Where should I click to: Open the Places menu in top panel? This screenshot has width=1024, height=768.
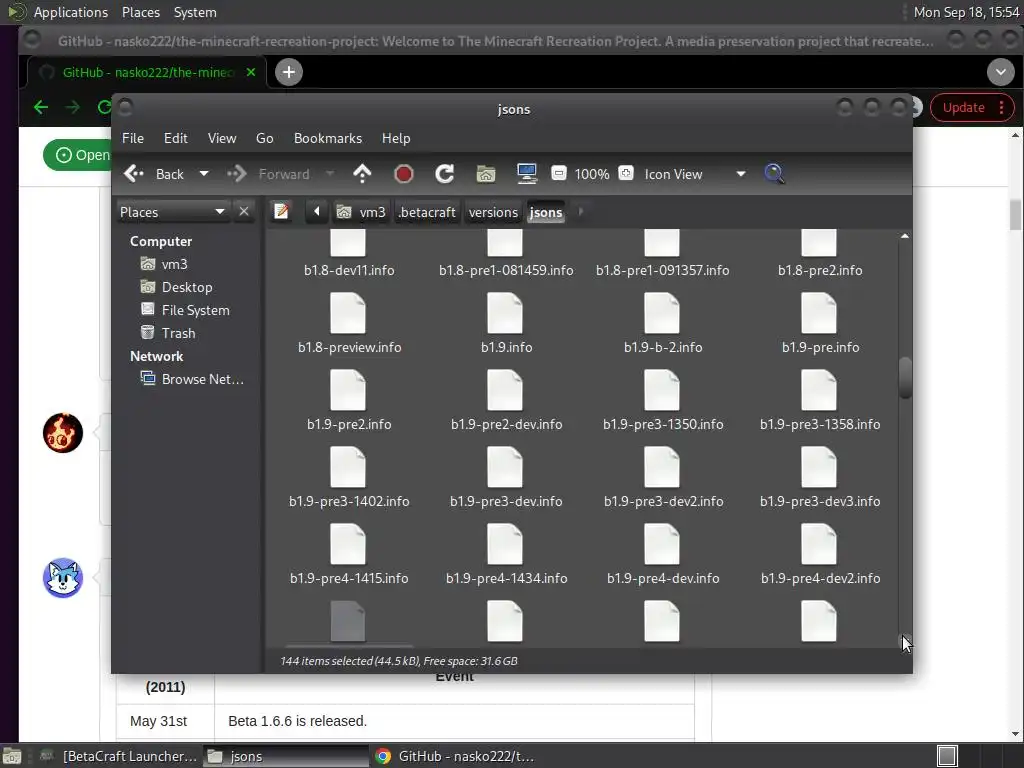click(140, 12)
